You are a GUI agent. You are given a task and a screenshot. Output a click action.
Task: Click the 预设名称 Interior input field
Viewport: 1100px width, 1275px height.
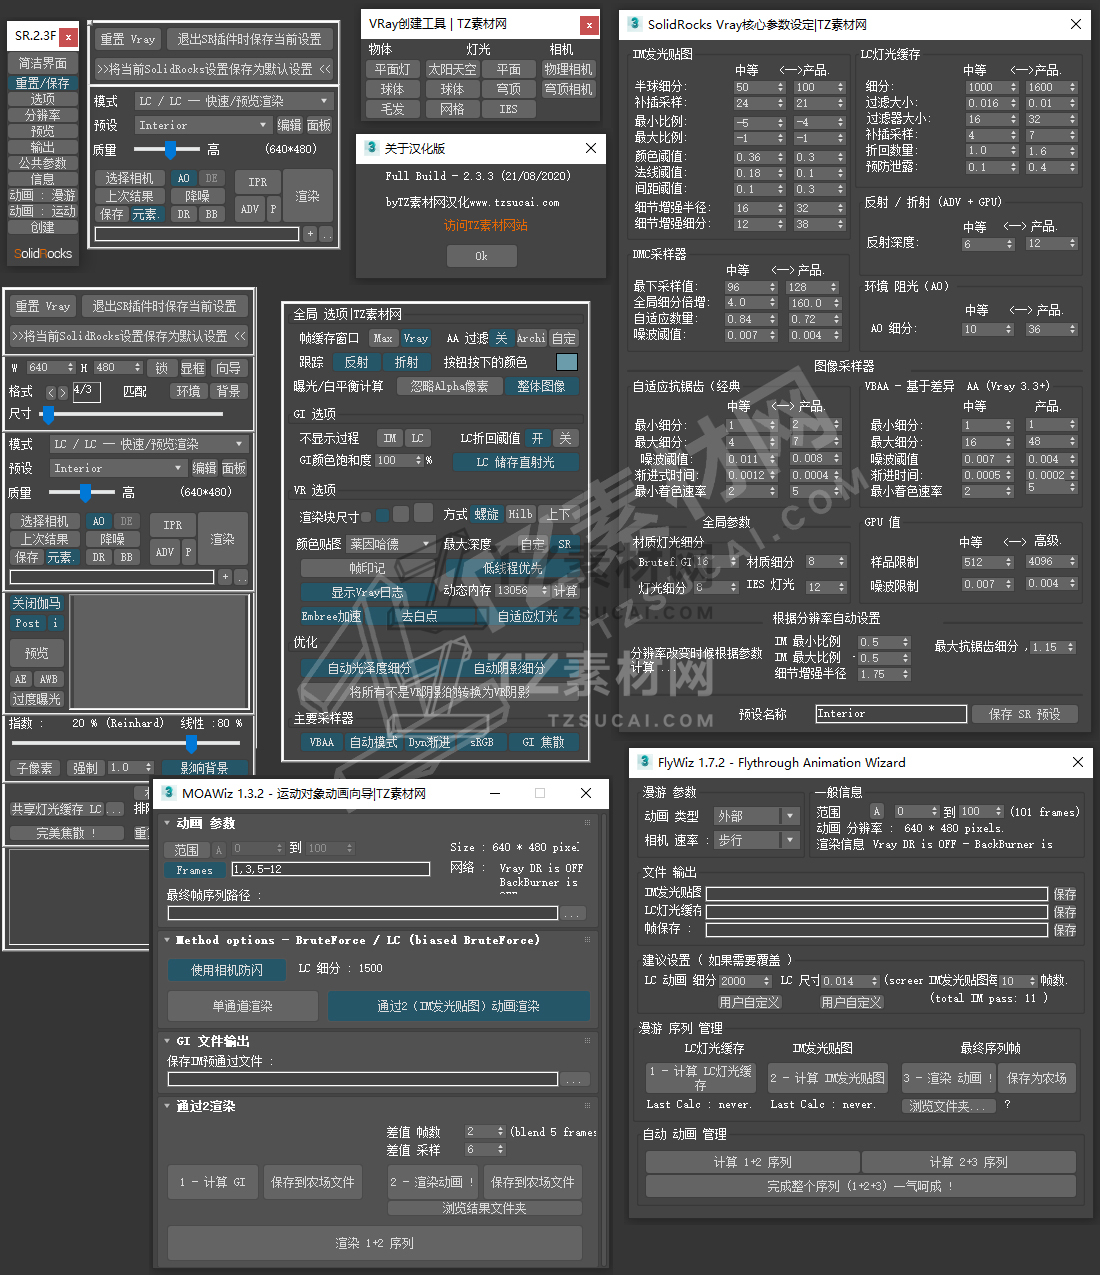pos(891,714)
